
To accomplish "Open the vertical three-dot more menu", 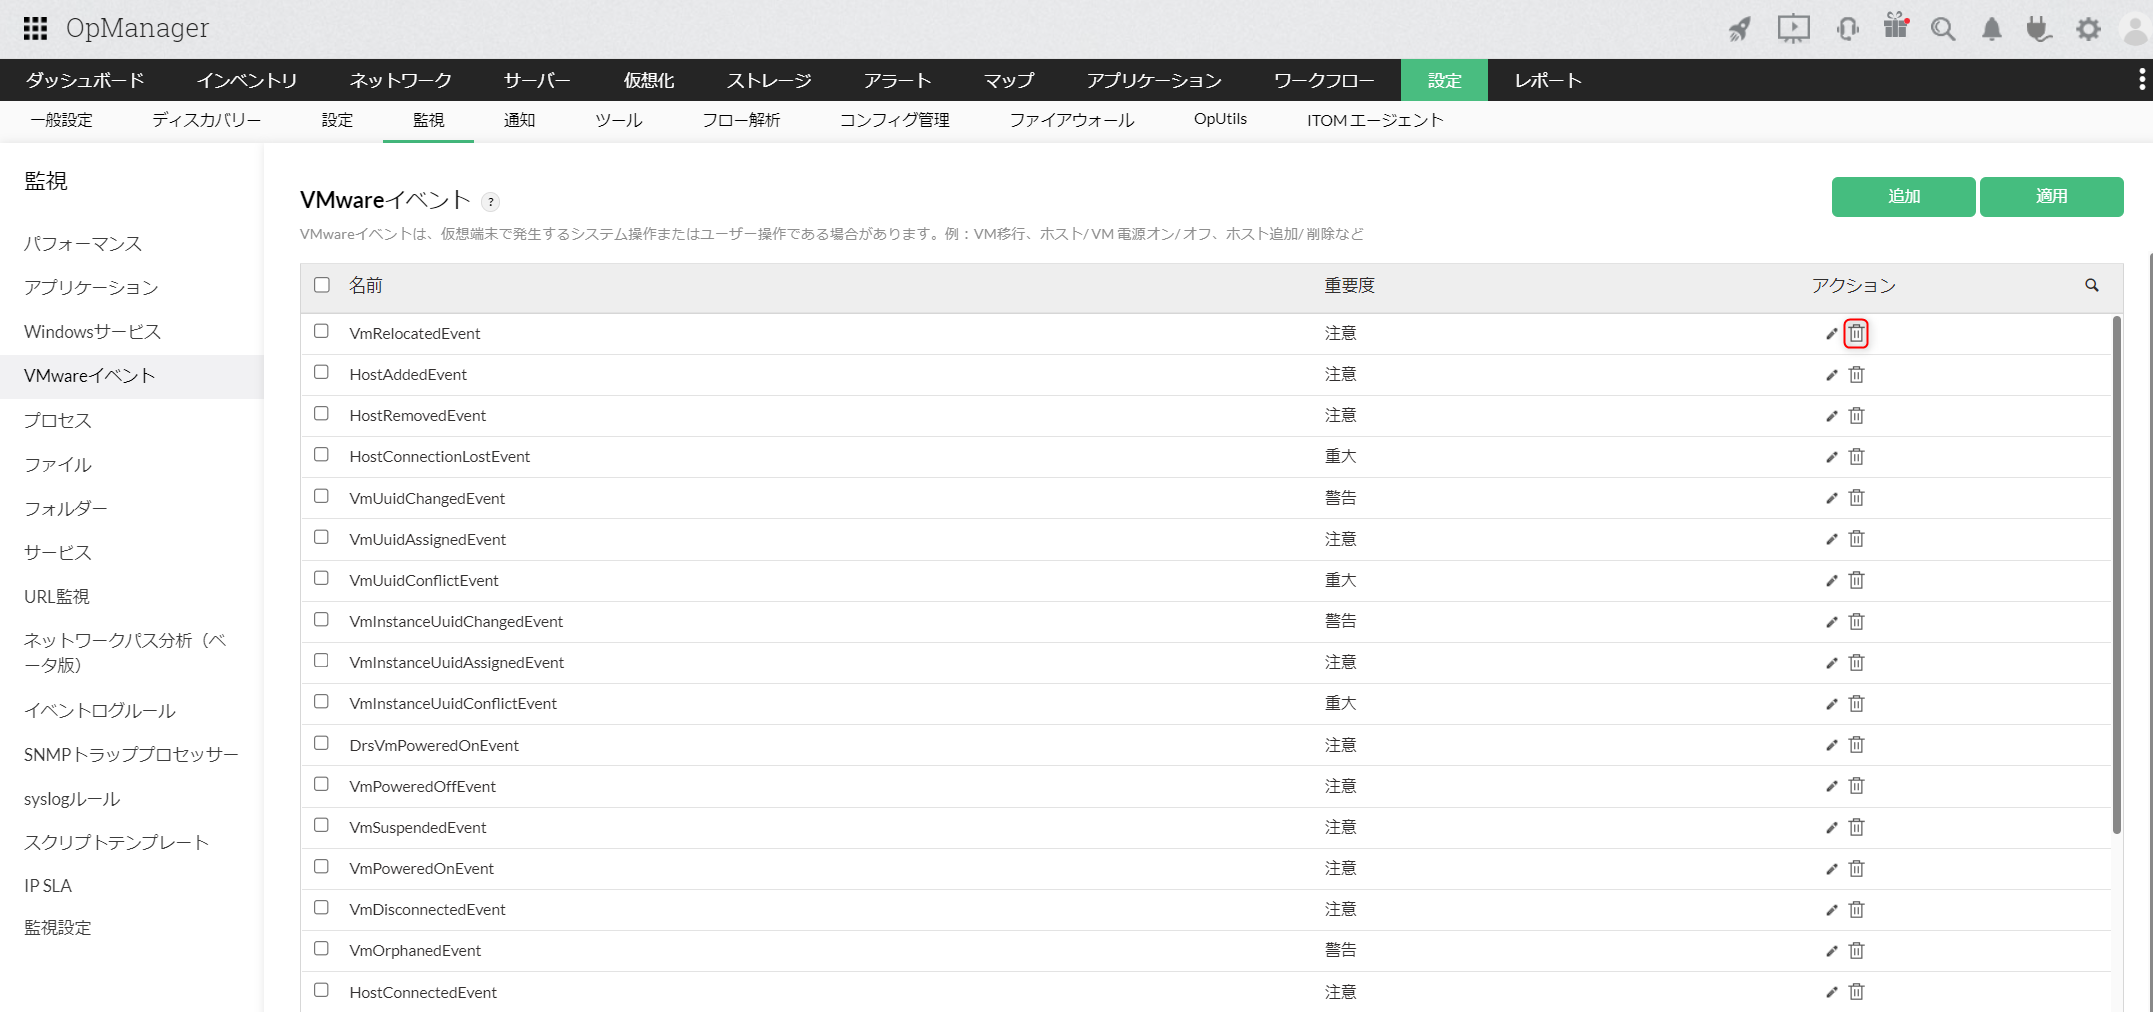I will [2142, 80].
